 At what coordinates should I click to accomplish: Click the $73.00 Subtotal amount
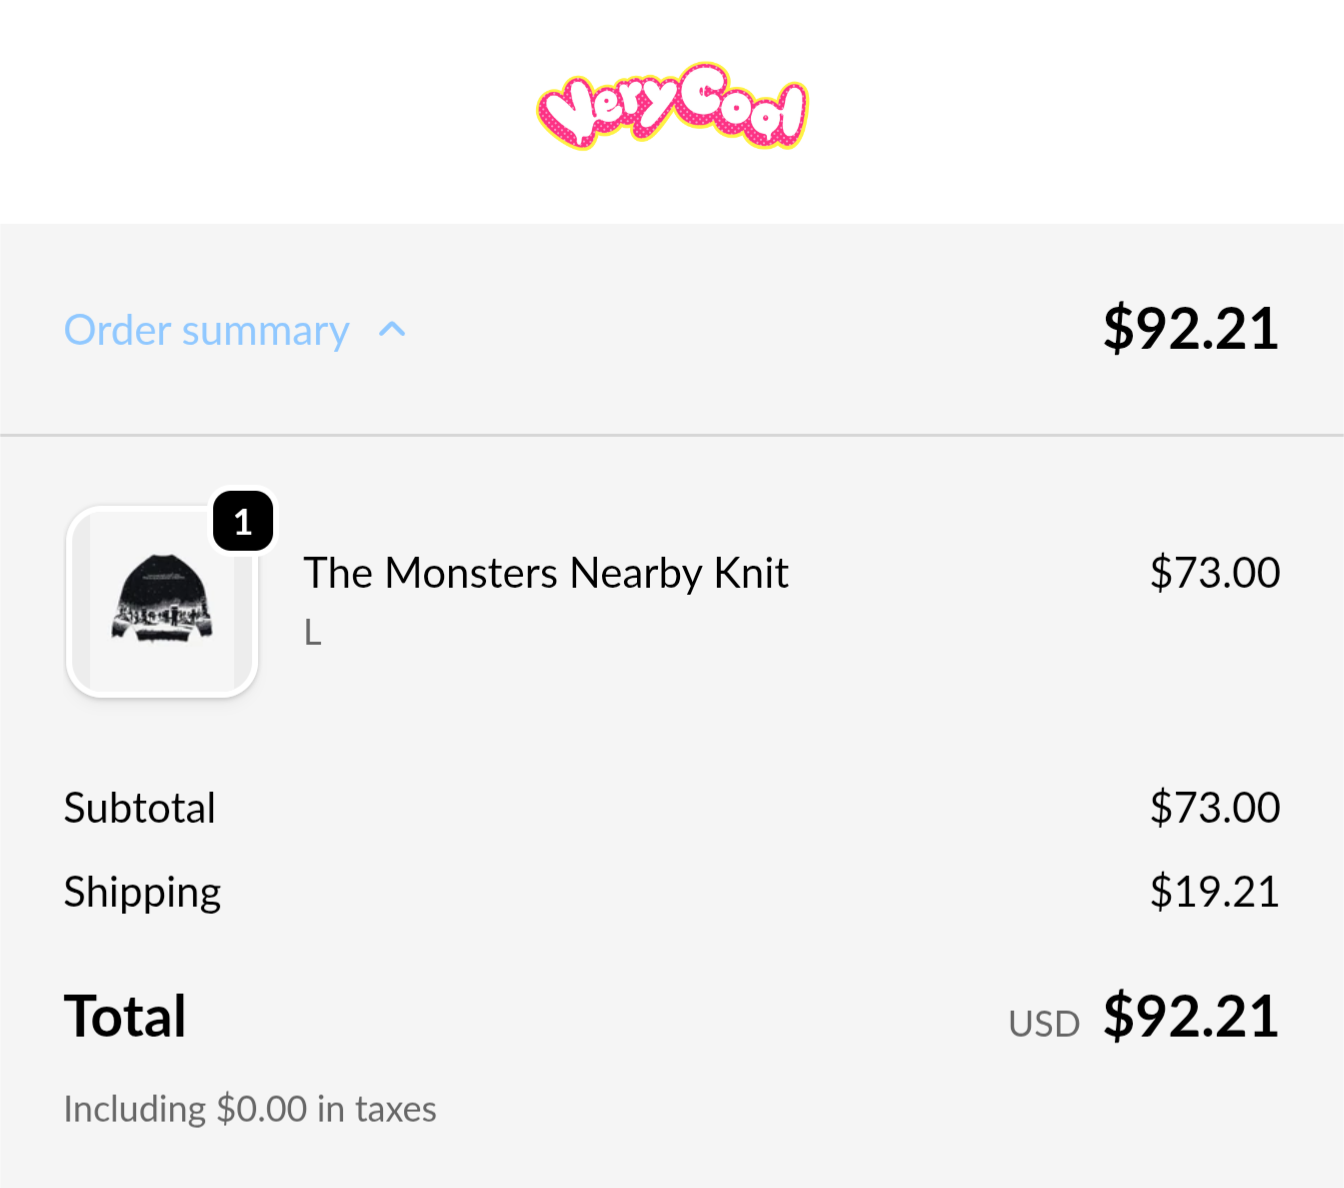[1214, 808]
